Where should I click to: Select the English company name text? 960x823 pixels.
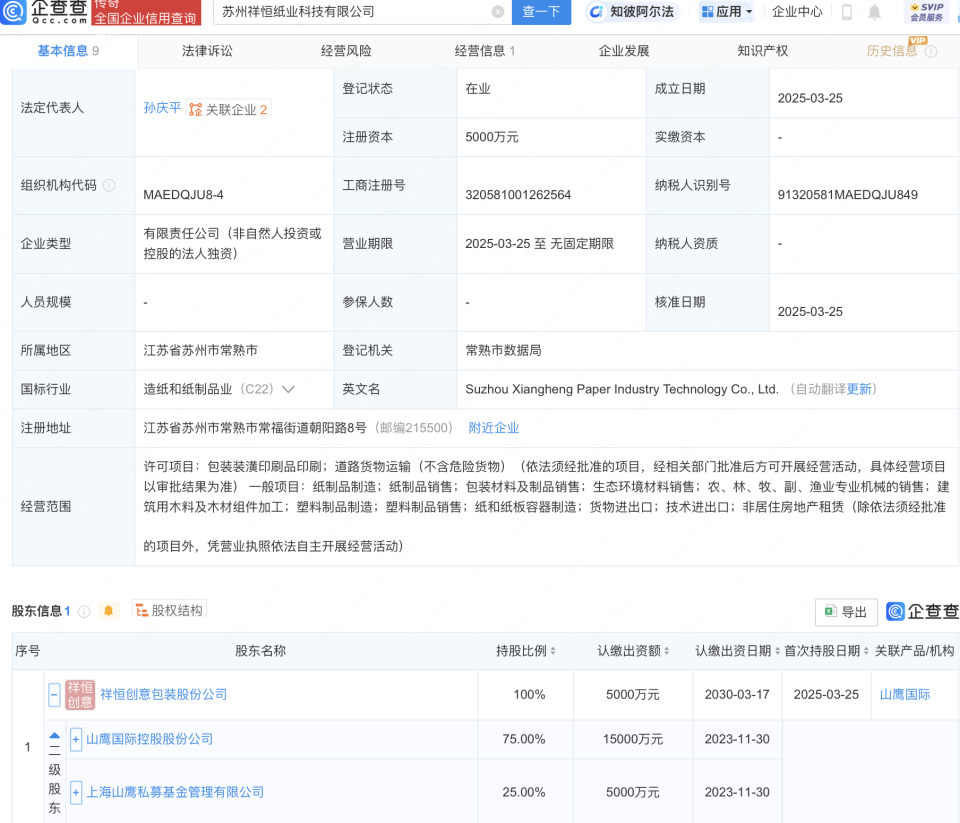(x=621, y=389)
